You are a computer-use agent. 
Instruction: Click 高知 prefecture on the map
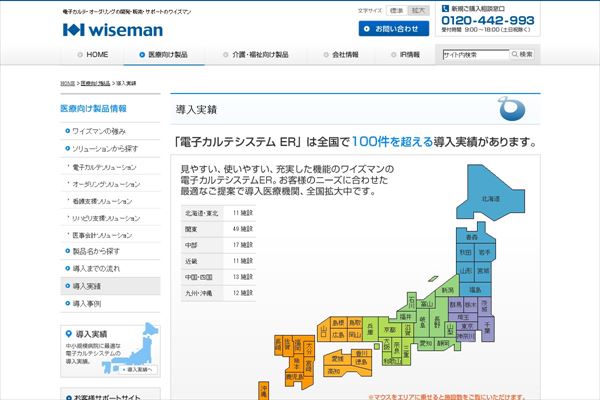pyautogui.click(x=333, y=371)
